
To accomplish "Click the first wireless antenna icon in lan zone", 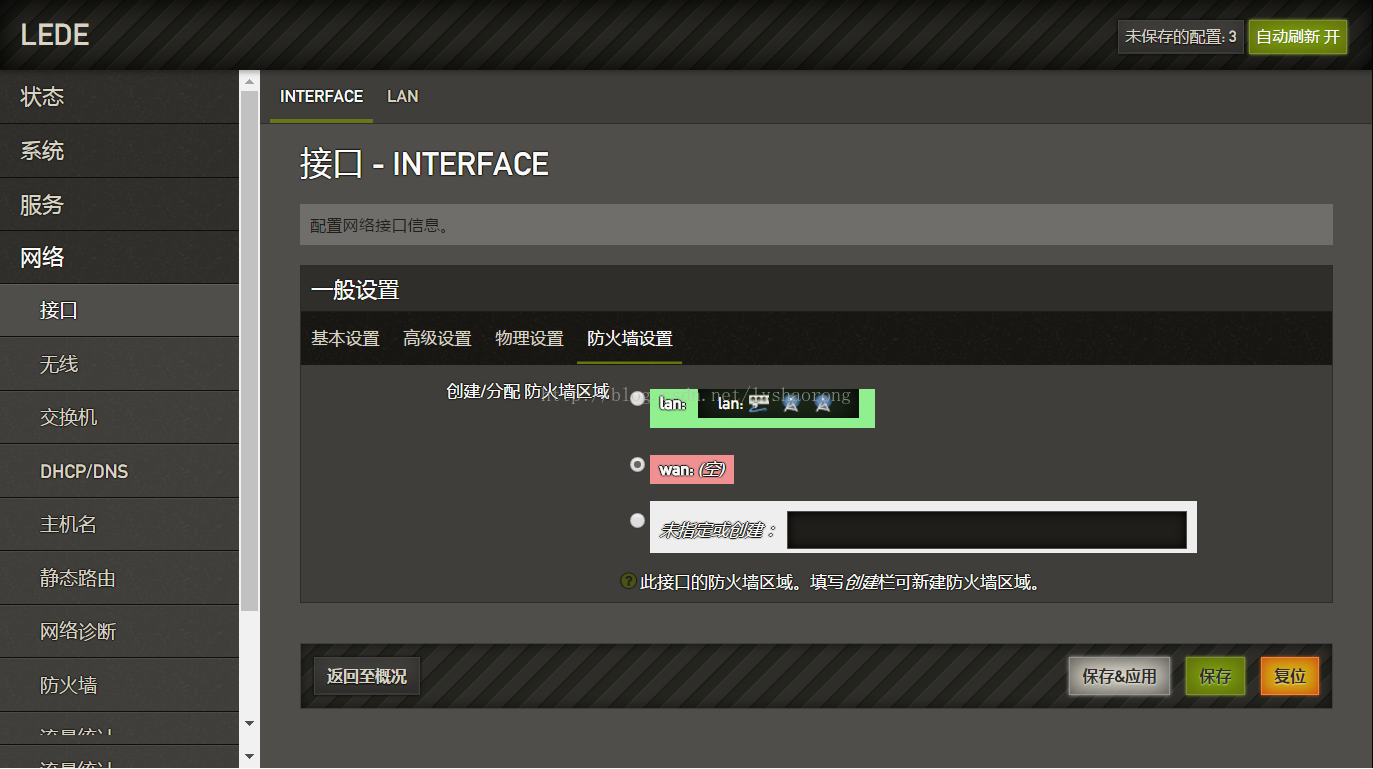I will (x=790, y=403).
